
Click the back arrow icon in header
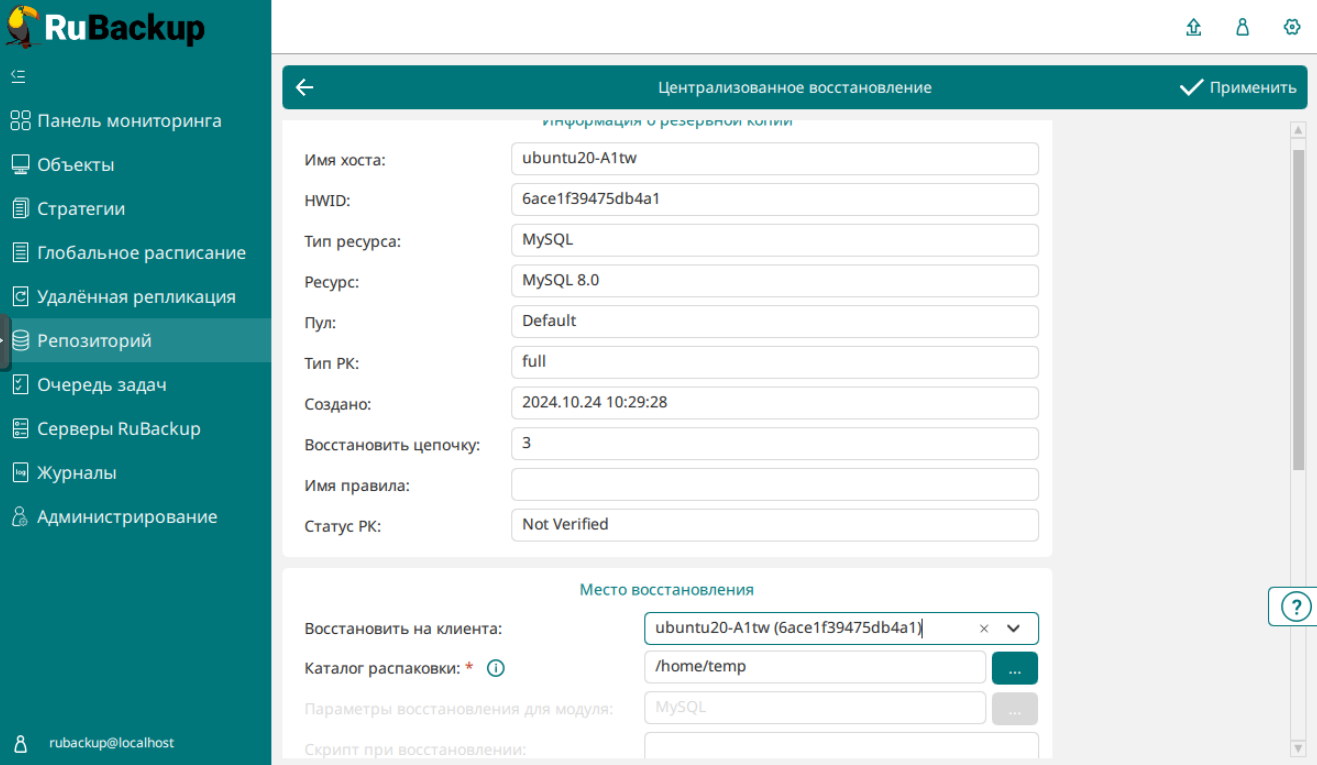point(305,88)
